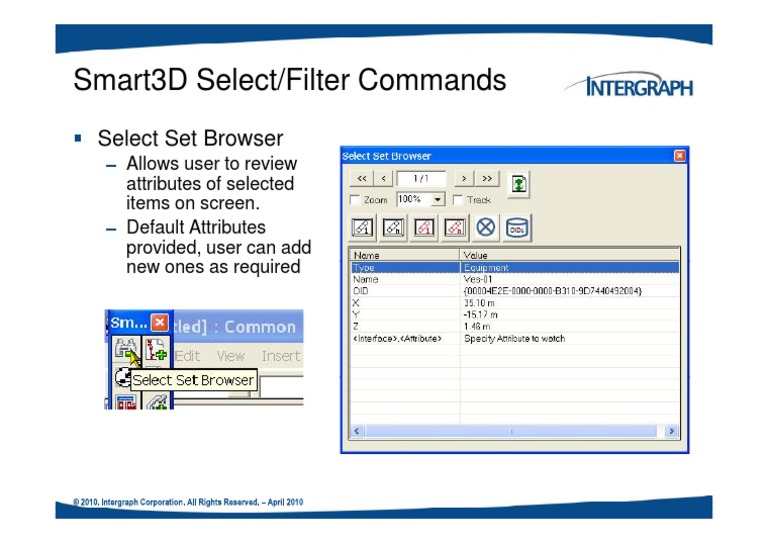Image resolution: width=768 pixels, height=543 pixels.
Task: Click the green export document icon
Action: click(x=519, y=184)
